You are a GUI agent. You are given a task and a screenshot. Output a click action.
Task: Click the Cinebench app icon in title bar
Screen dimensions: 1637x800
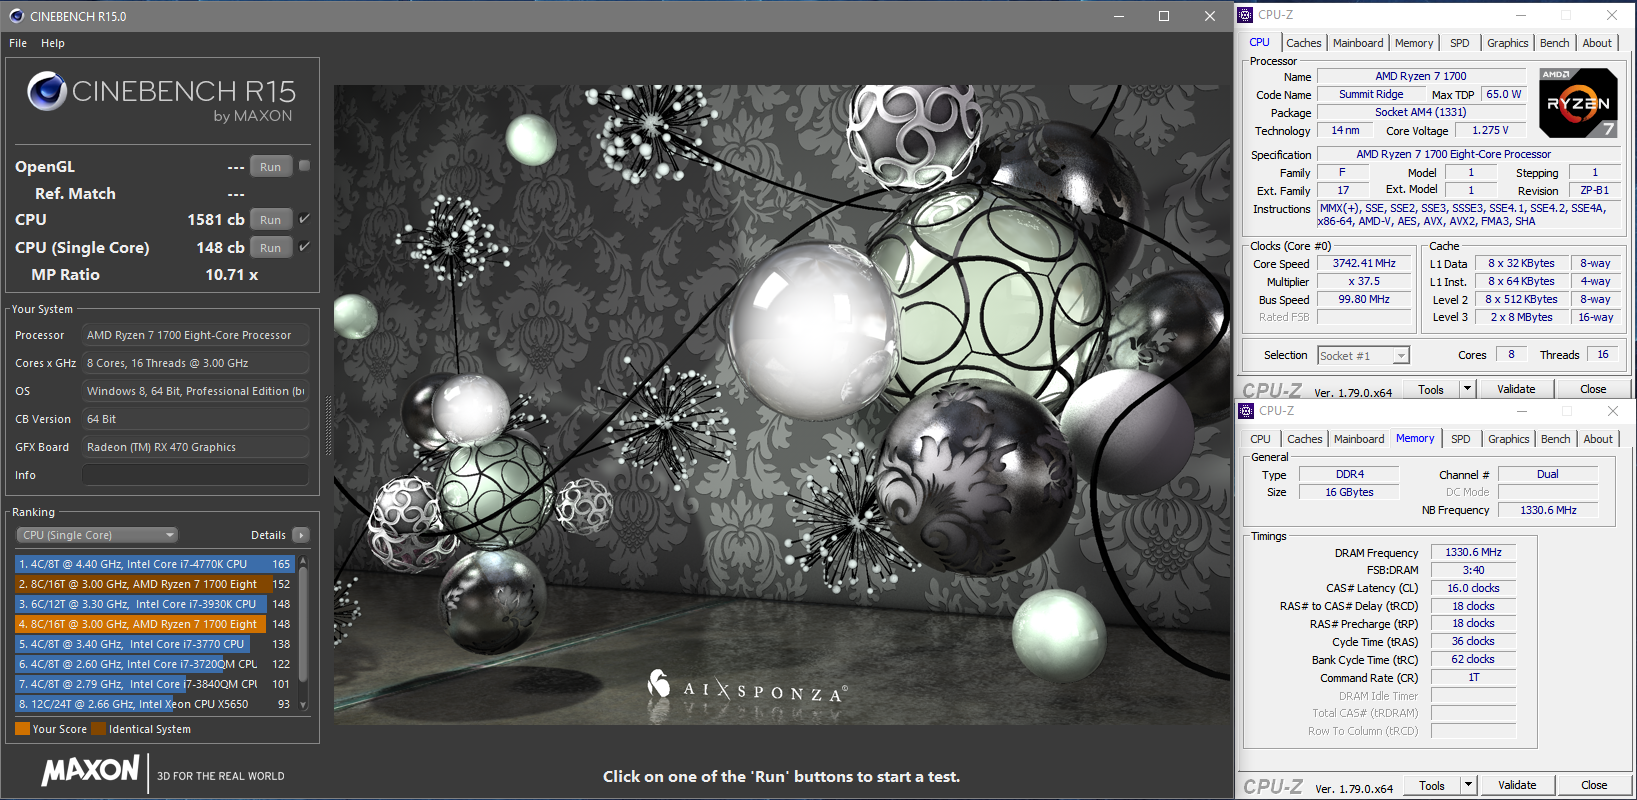16,16
